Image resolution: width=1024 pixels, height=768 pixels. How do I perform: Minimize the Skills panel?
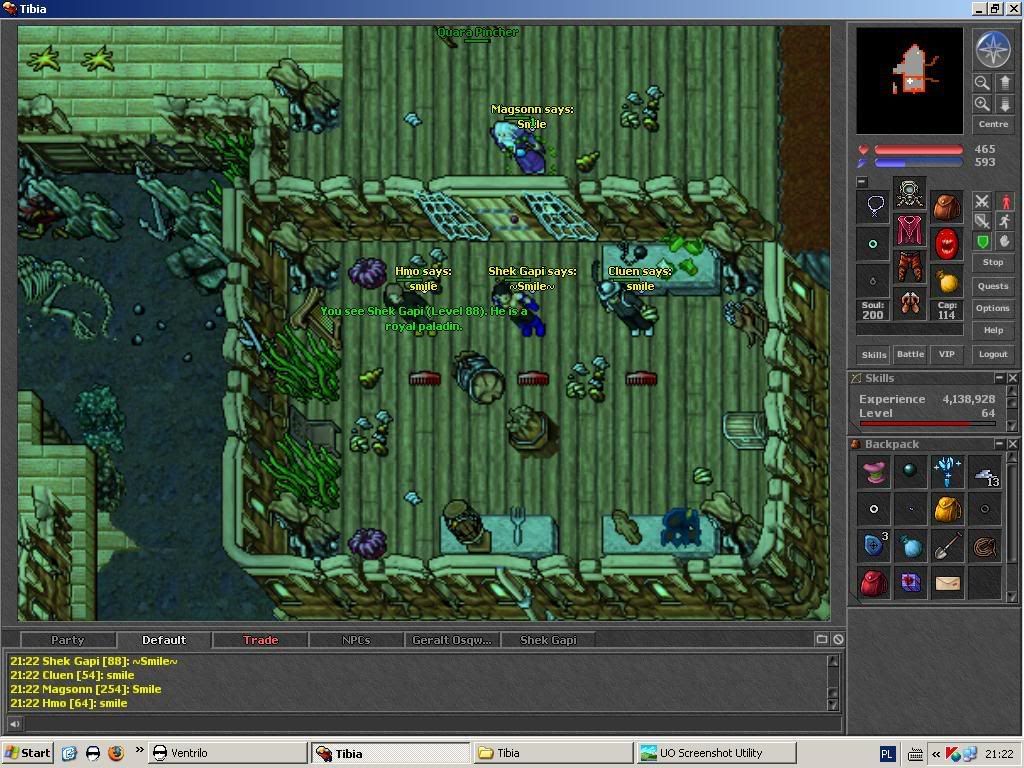pyautogui.click(x=999, y=378)
